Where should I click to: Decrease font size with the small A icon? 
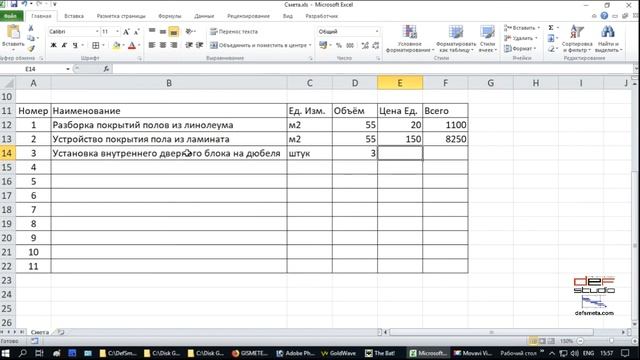[x=137, y=31]
